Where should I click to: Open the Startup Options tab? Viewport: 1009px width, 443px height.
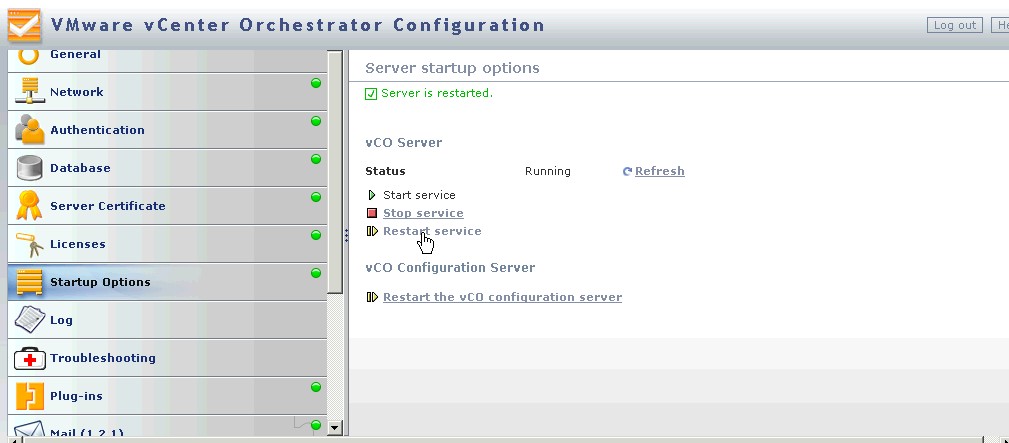[x=100, y=282]
